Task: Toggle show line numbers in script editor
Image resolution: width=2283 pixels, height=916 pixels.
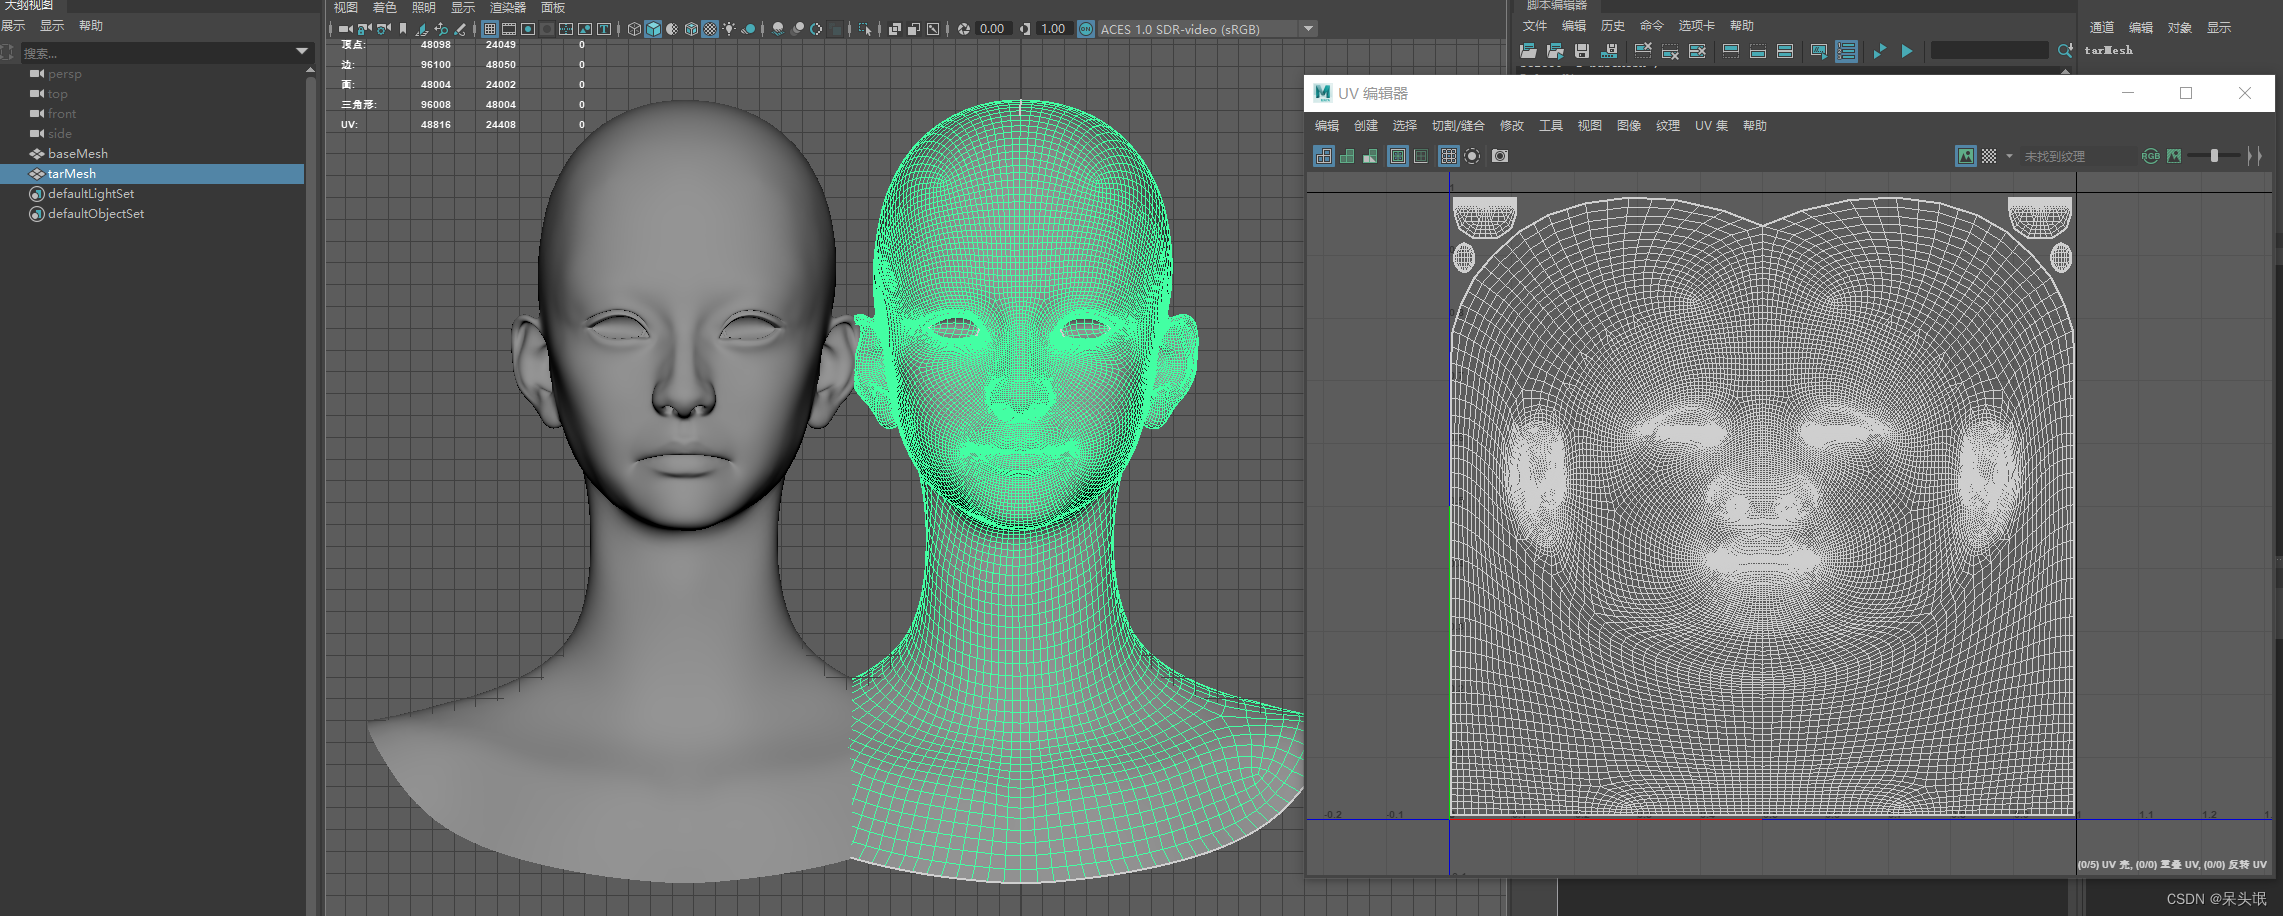Action: point(1846,51)
